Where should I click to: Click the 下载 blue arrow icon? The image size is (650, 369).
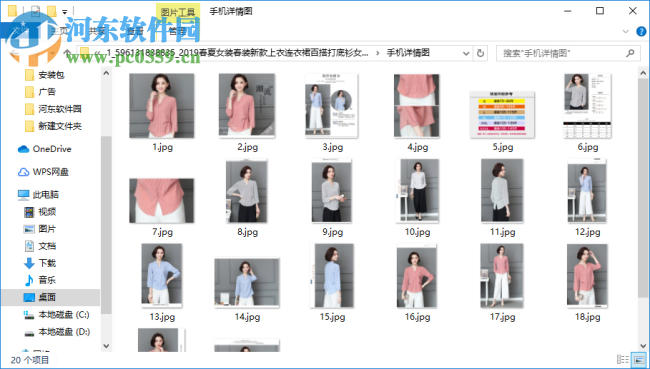pyautogui.click(x=29, y=263)
